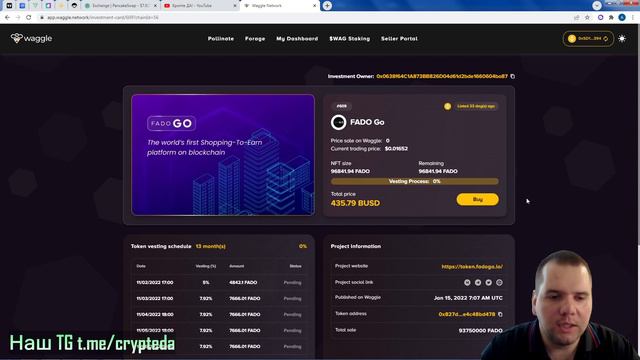This screenshot has height=360, width=640.
Task: Click the yellow coin icon beside Listed badge
Action: tap(447, 107)
